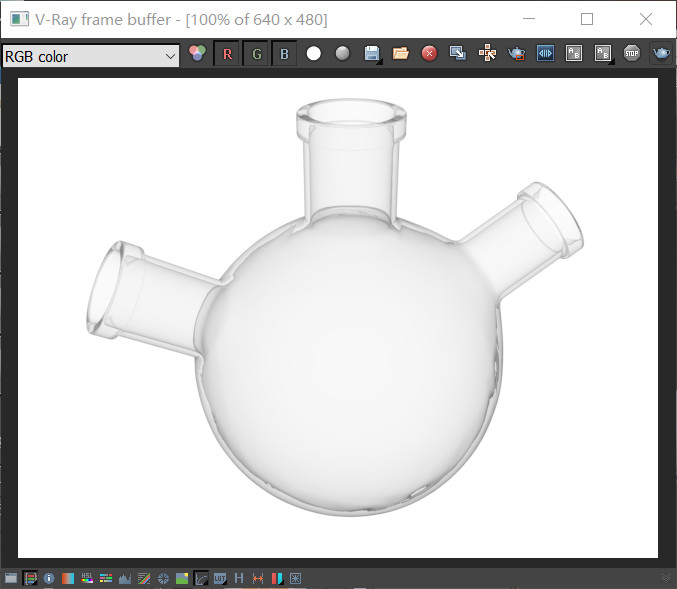
Task: Toggle levels histogram correction
Action: click(x=125, y=578)
